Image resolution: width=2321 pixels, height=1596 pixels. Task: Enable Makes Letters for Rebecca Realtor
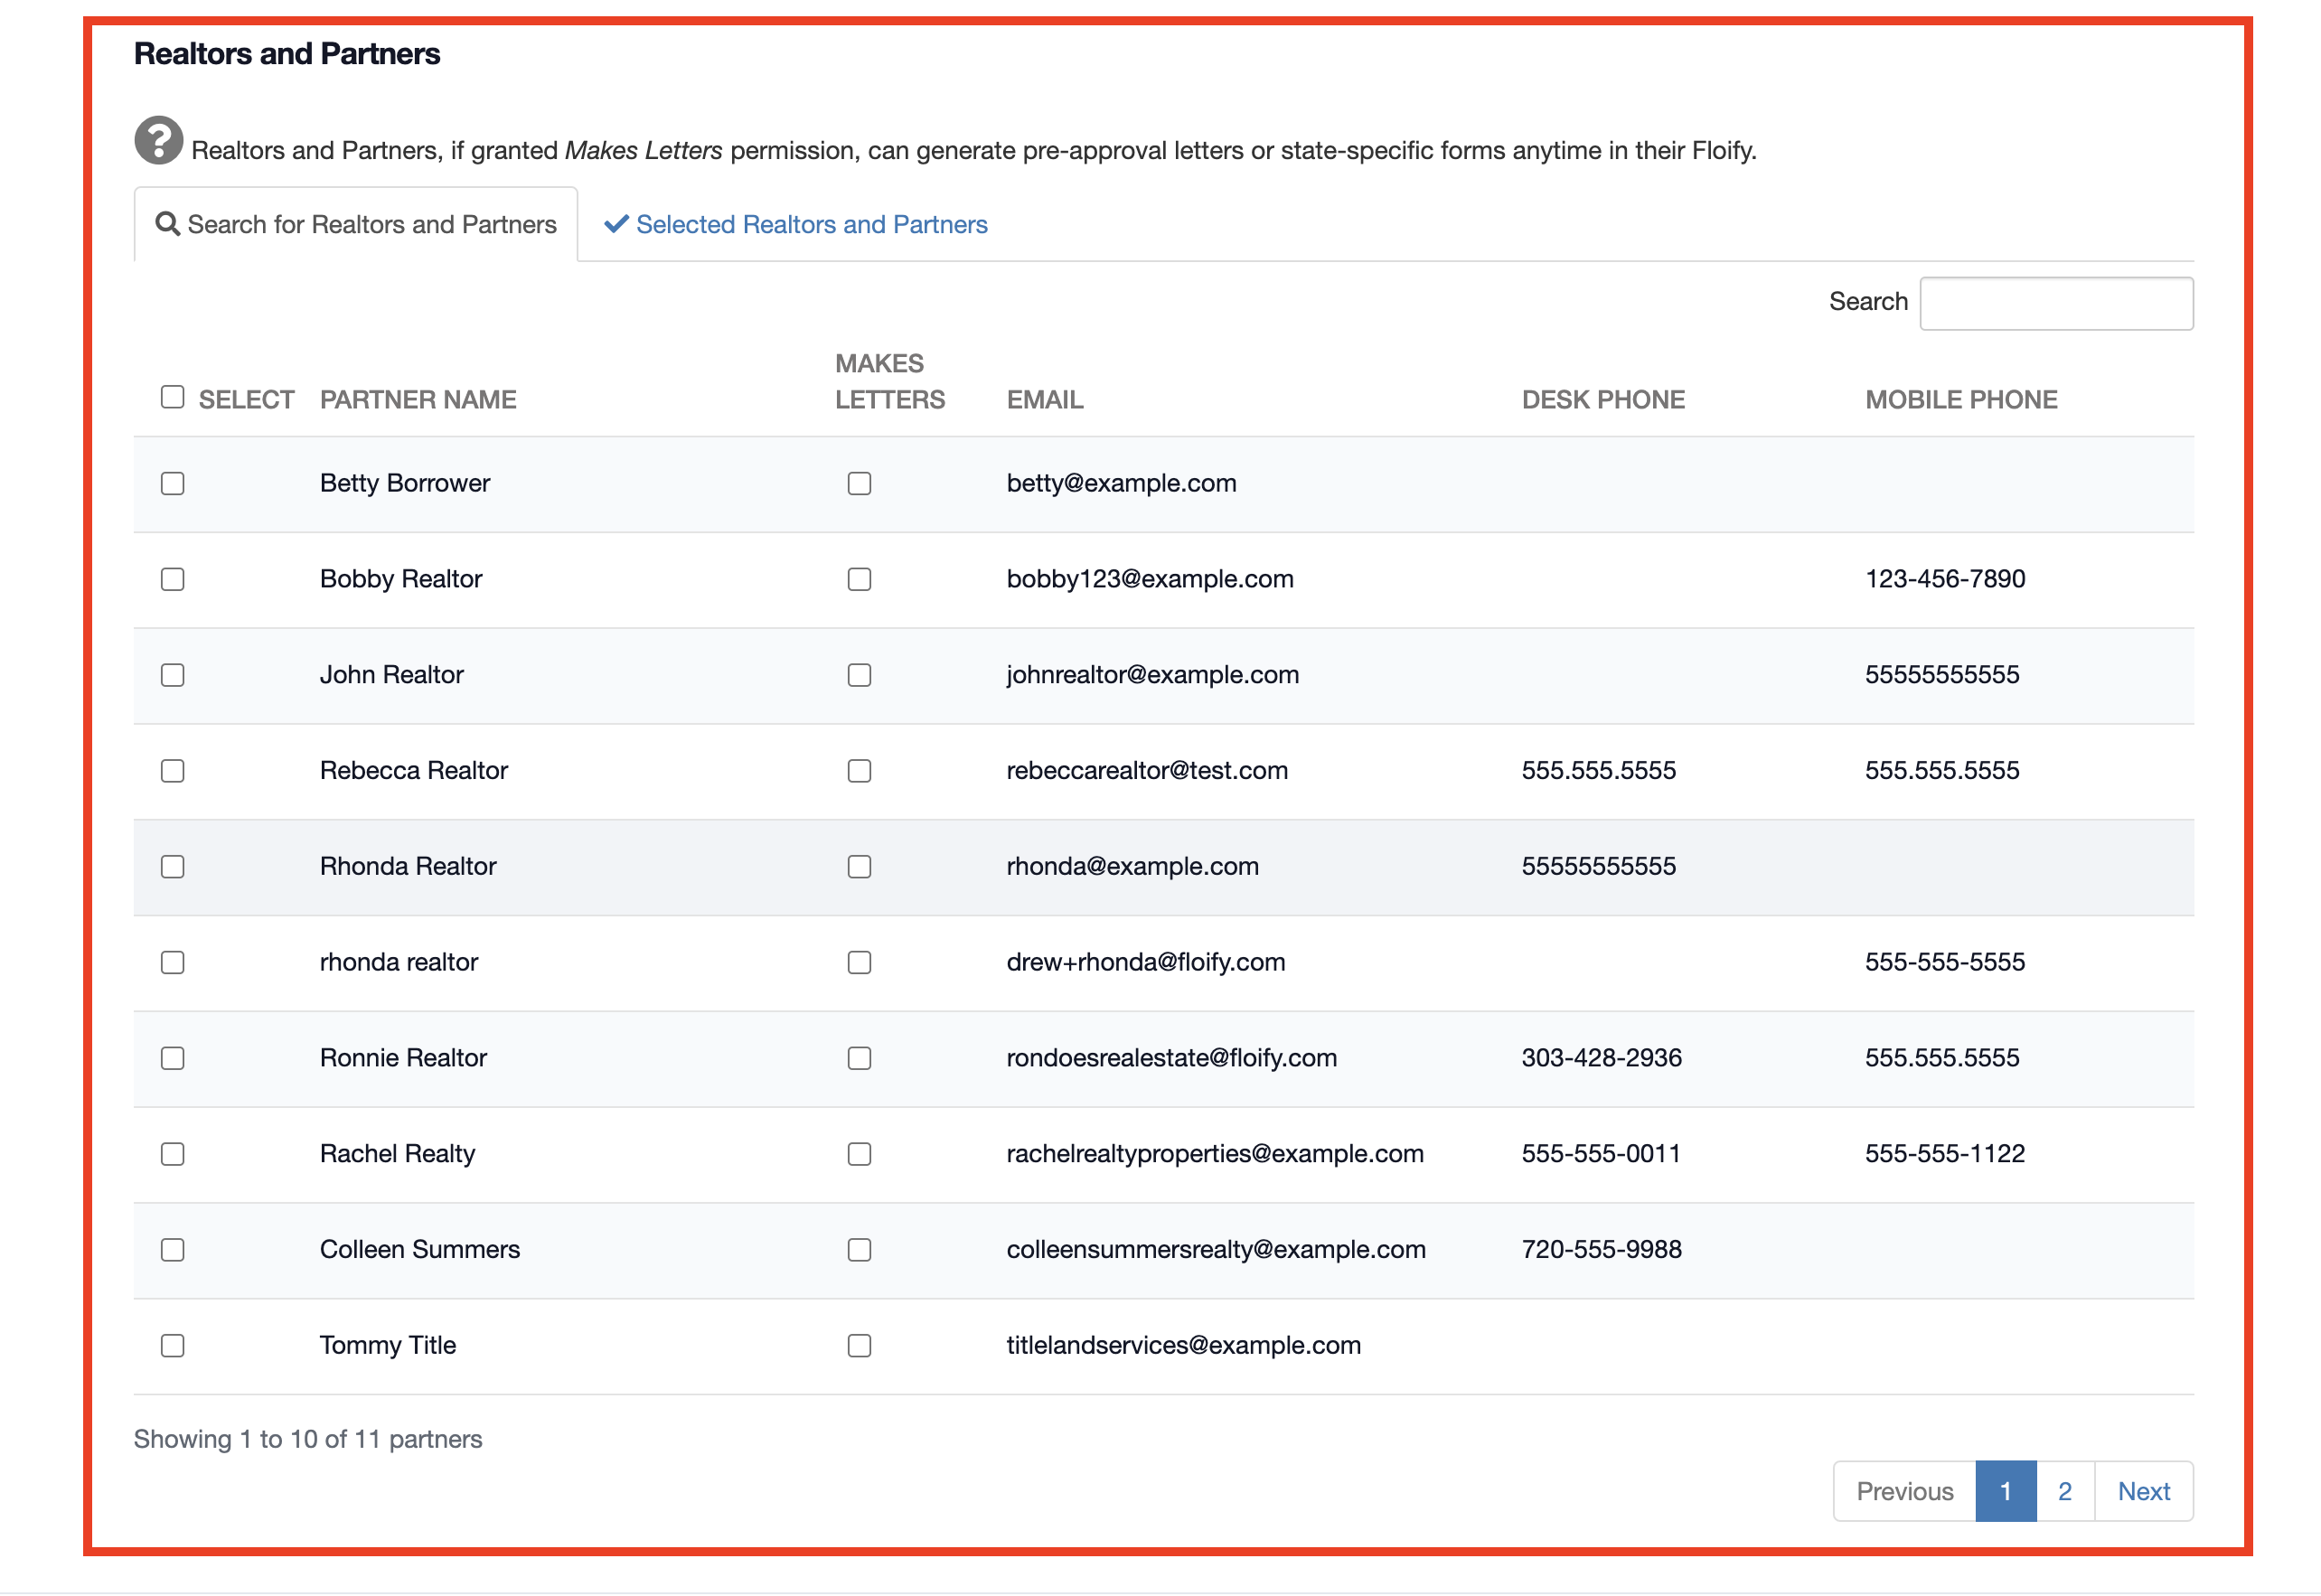[859, 771]
